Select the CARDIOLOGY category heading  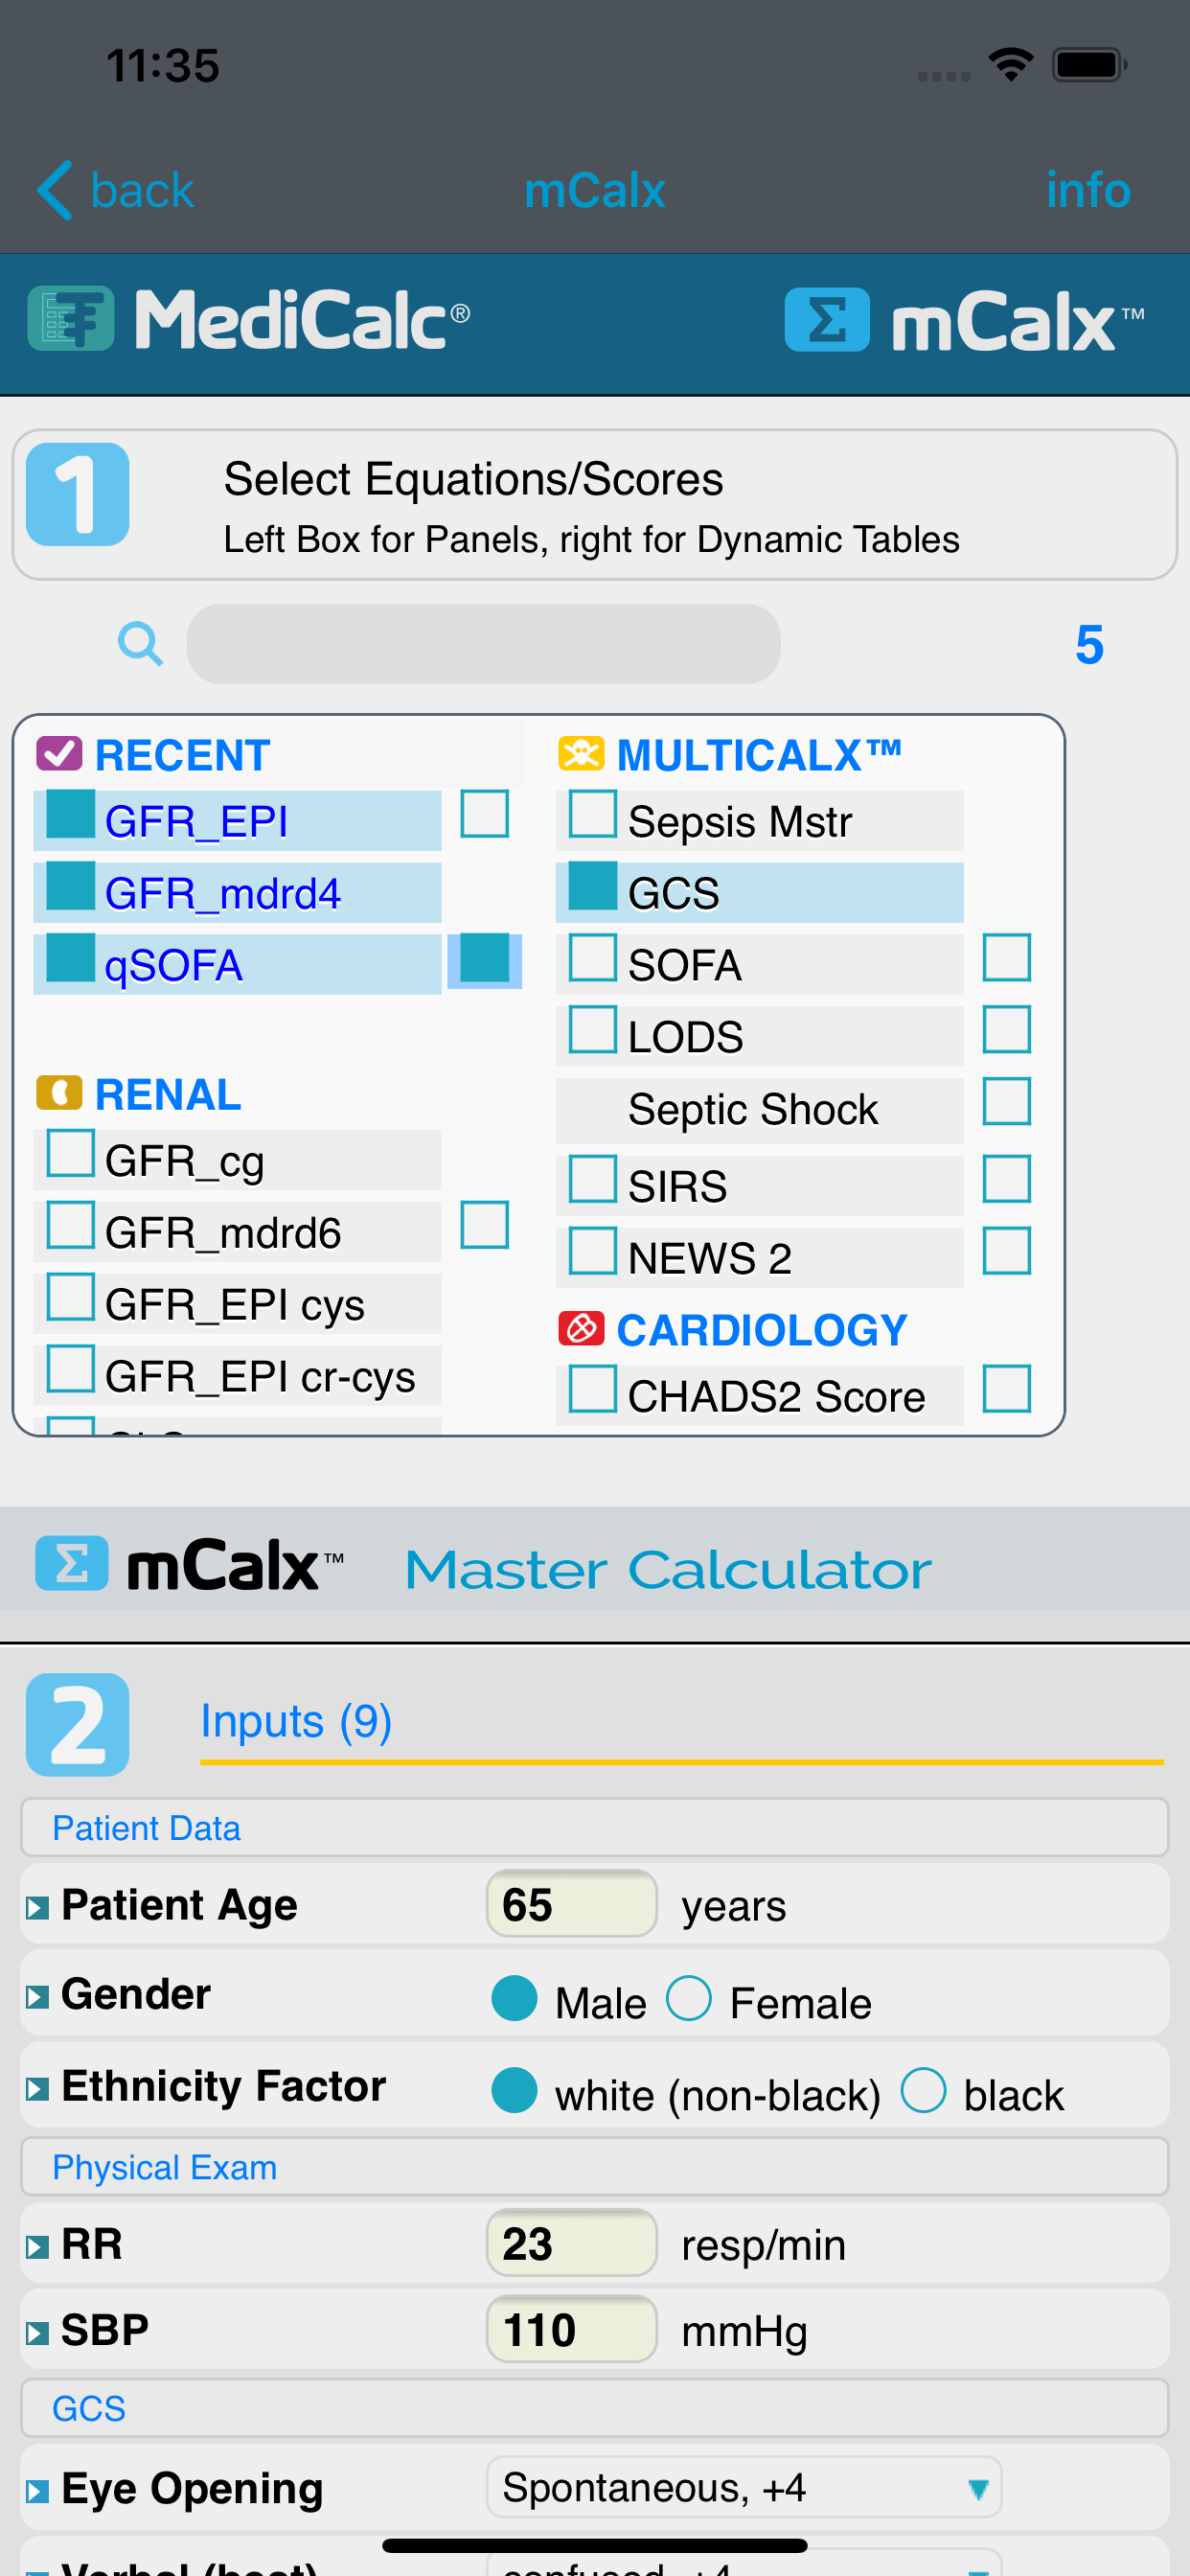tap(762, 1330)
